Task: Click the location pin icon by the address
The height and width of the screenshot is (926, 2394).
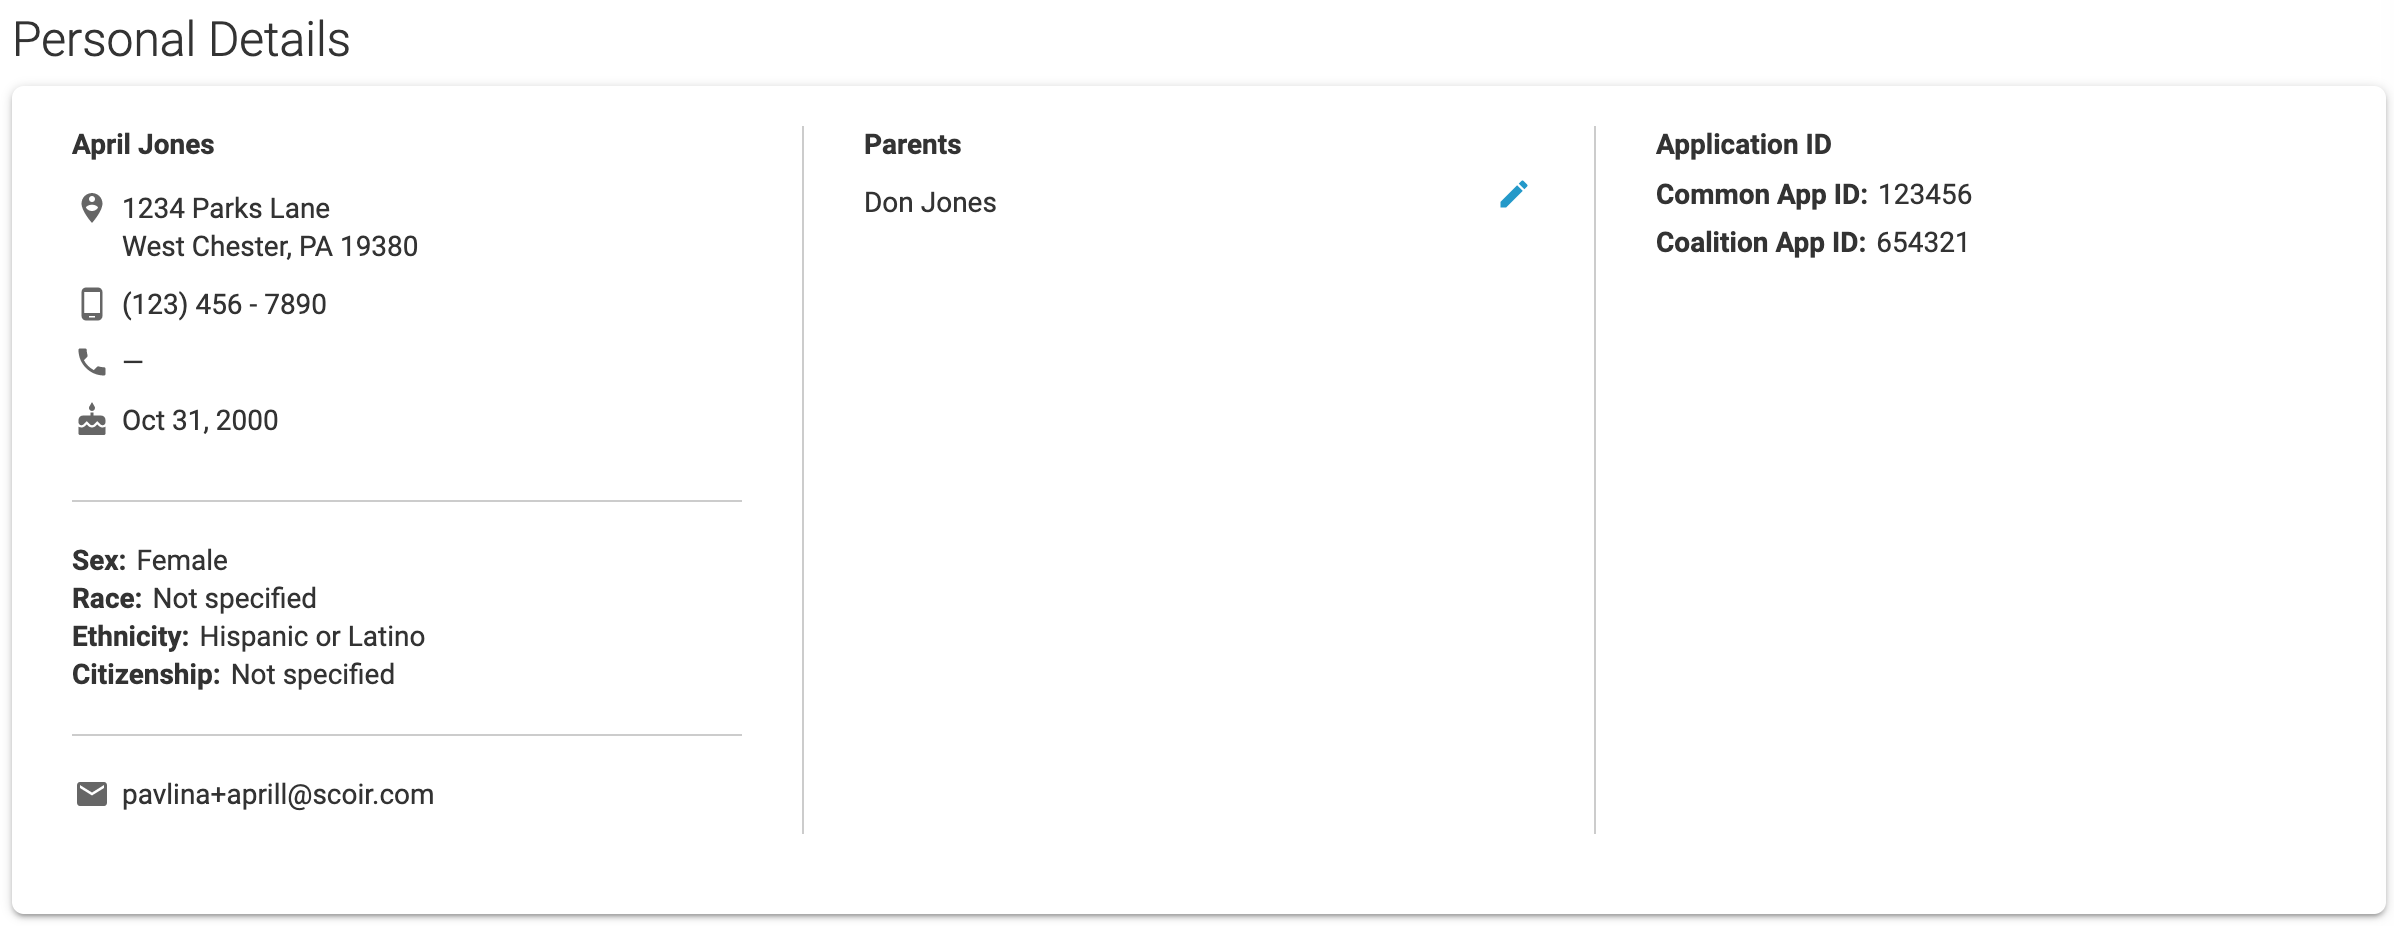Action: 91,208
